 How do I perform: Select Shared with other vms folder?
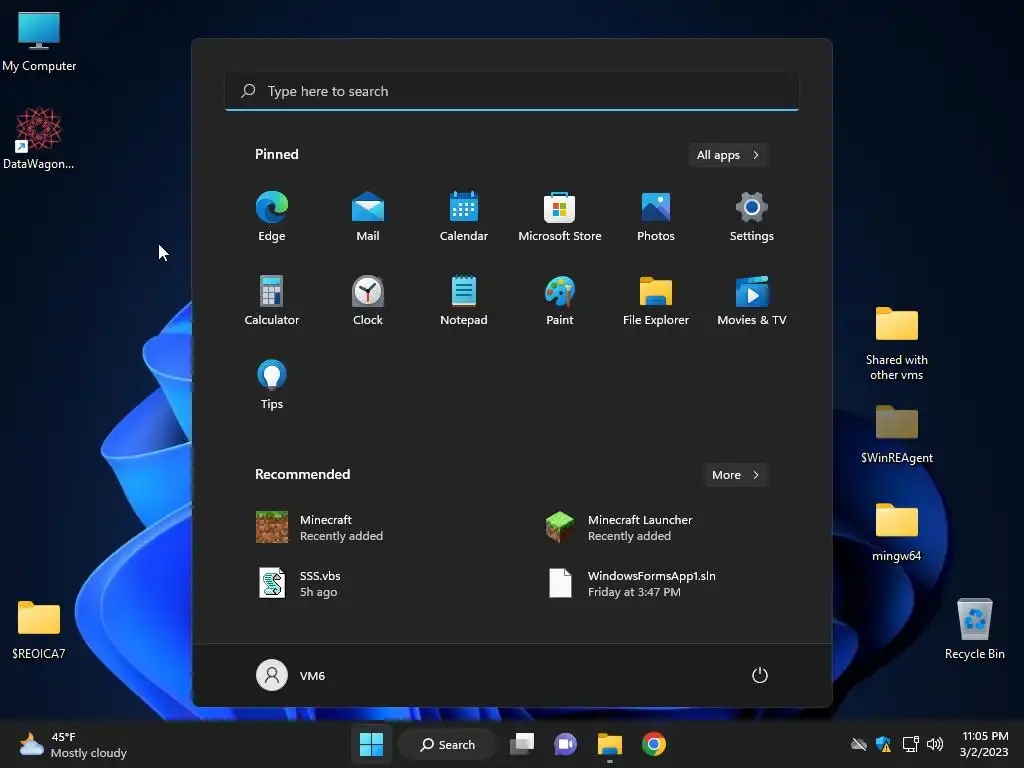897,344
